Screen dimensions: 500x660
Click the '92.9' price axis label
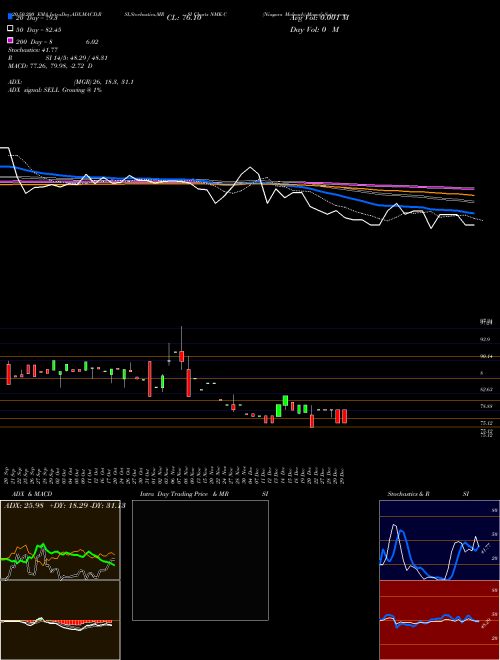tap(485, 339)
